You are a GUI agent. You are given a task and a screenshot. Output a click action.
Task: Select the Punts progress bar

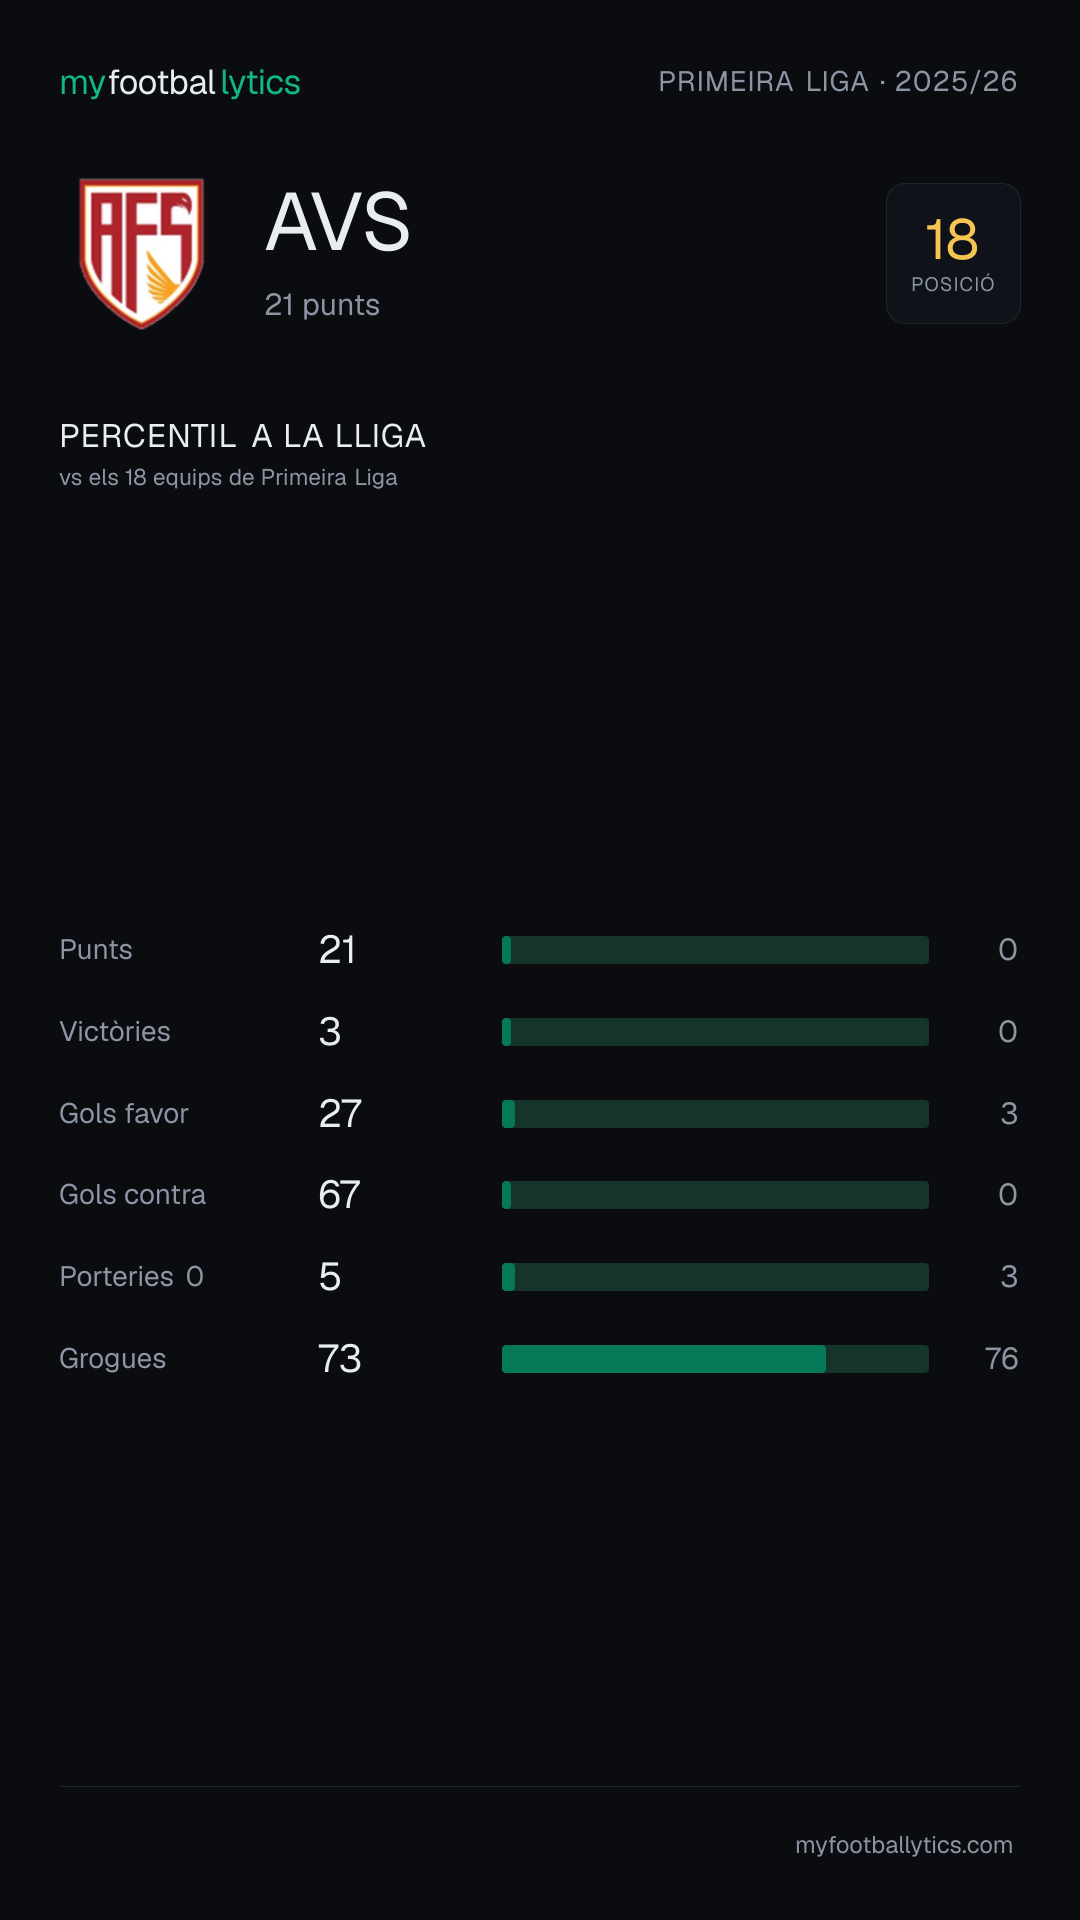(x=715, y=950)
